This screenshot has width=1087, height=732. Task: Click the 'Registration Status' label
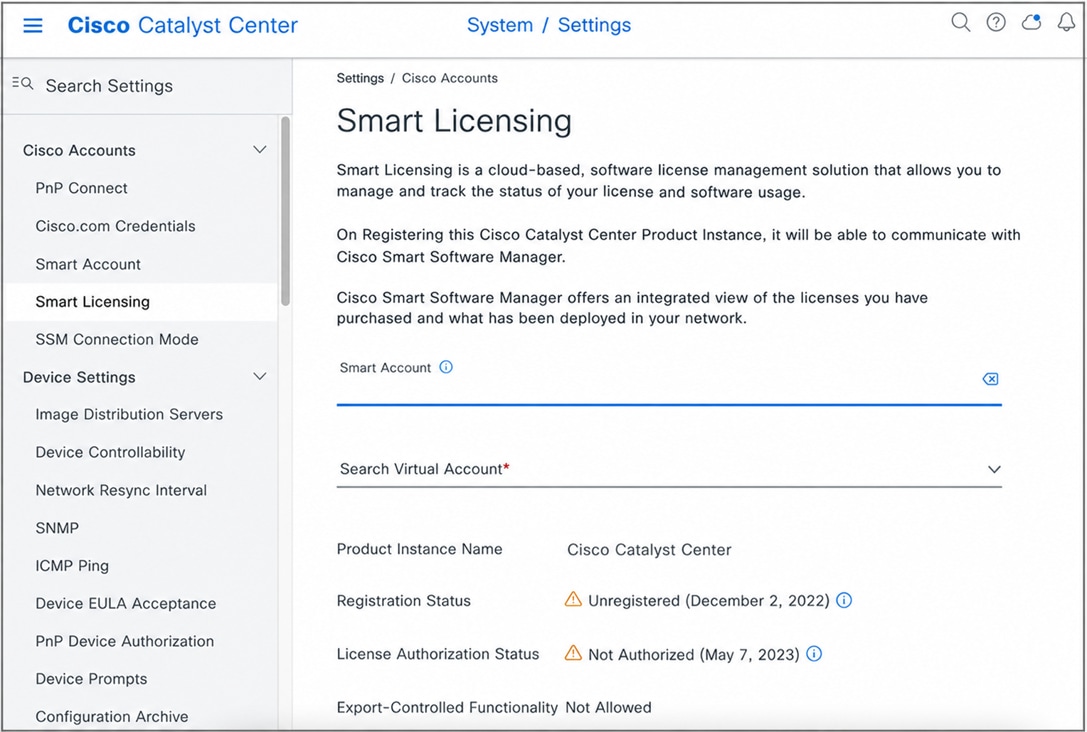pyautogui.click(x=403, y=601)
